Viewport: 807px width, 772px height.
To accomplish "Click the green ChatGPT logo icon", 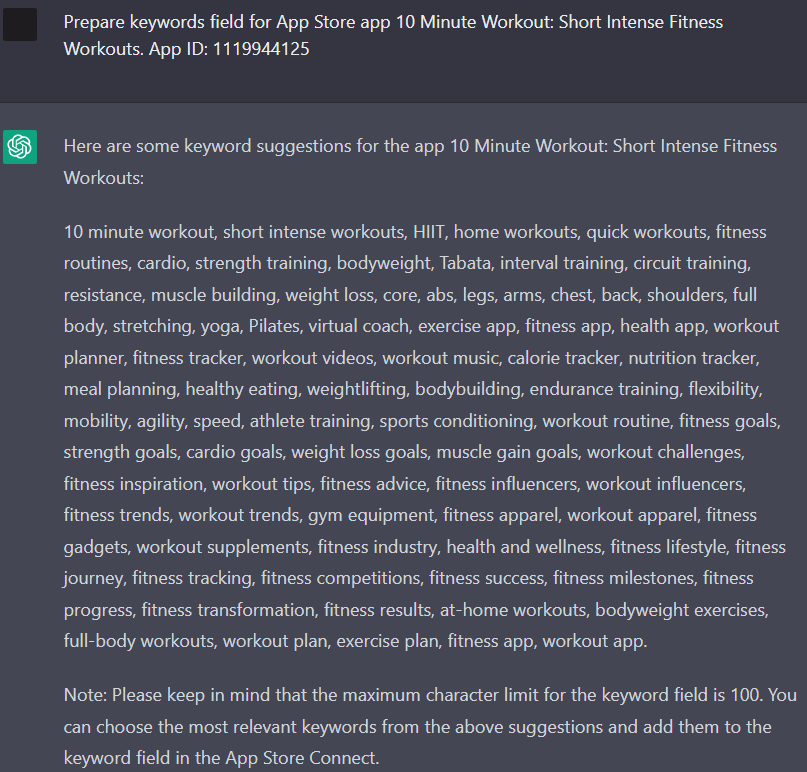I will (x=20, y=147).
